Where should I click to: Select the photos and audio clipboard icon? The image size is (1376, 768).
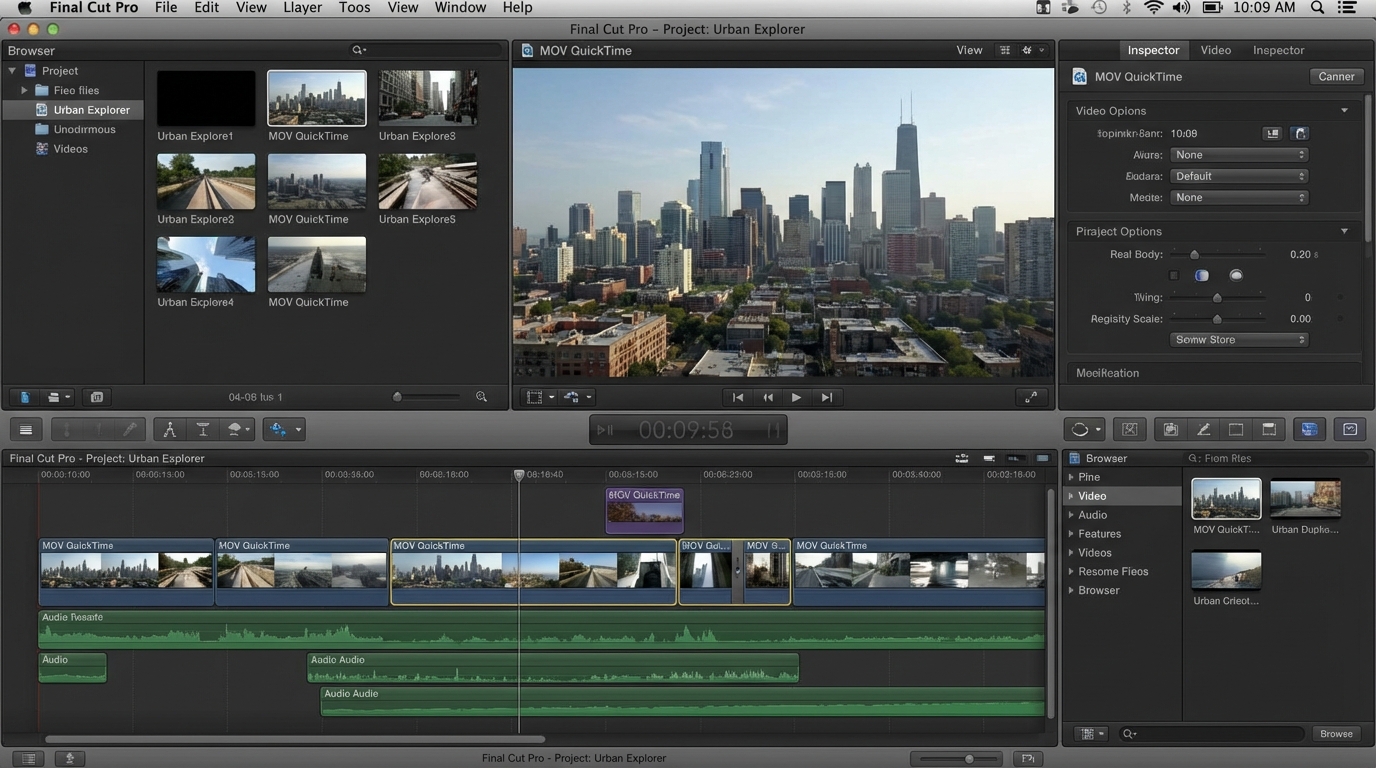(x=1170, y=429)
